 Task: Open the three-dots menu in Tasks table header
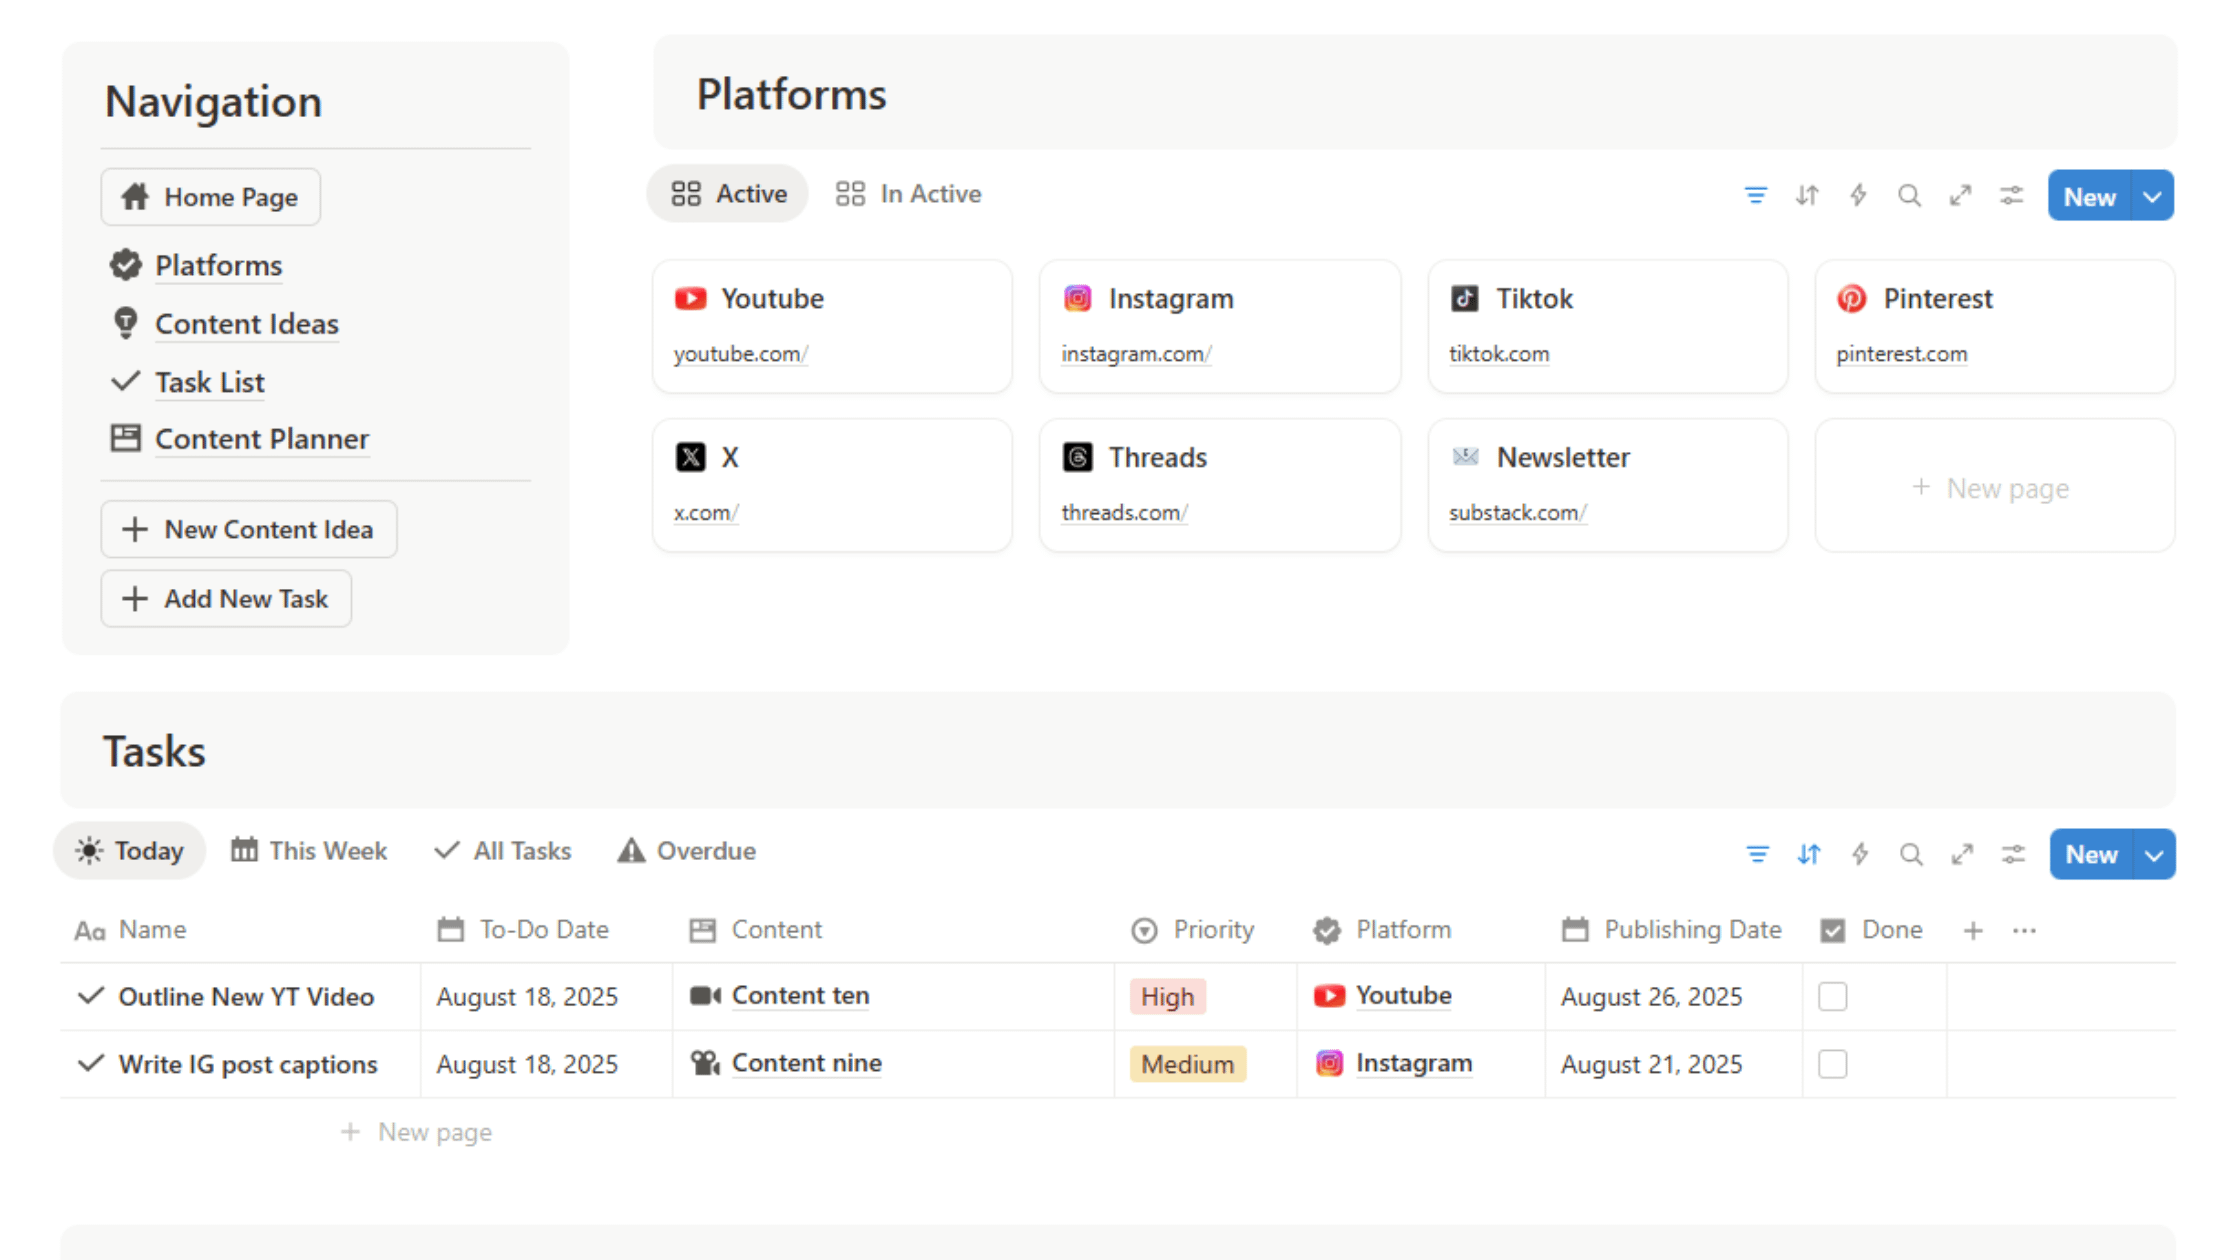tap(2024, 931)
